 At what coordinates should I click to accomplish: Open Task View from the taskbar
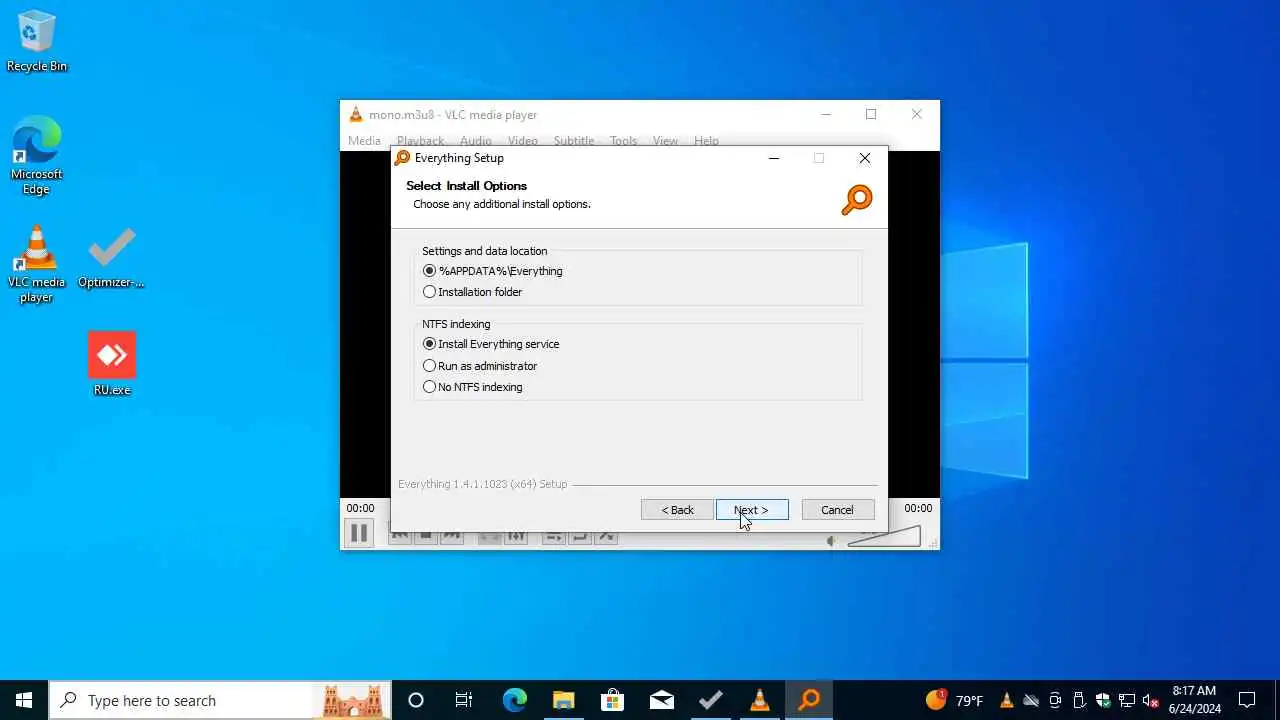[x=464, y=700]
